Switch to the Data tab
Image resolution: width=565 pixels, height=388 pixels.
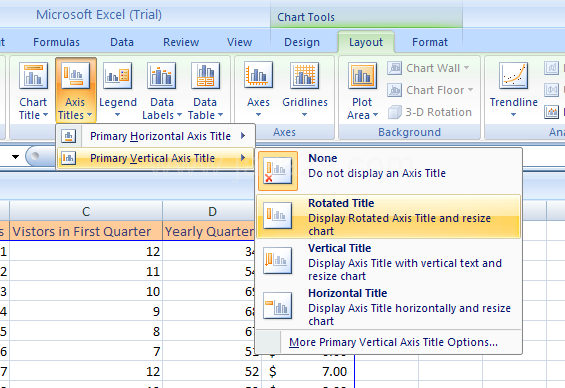click(x=122, y=42)
